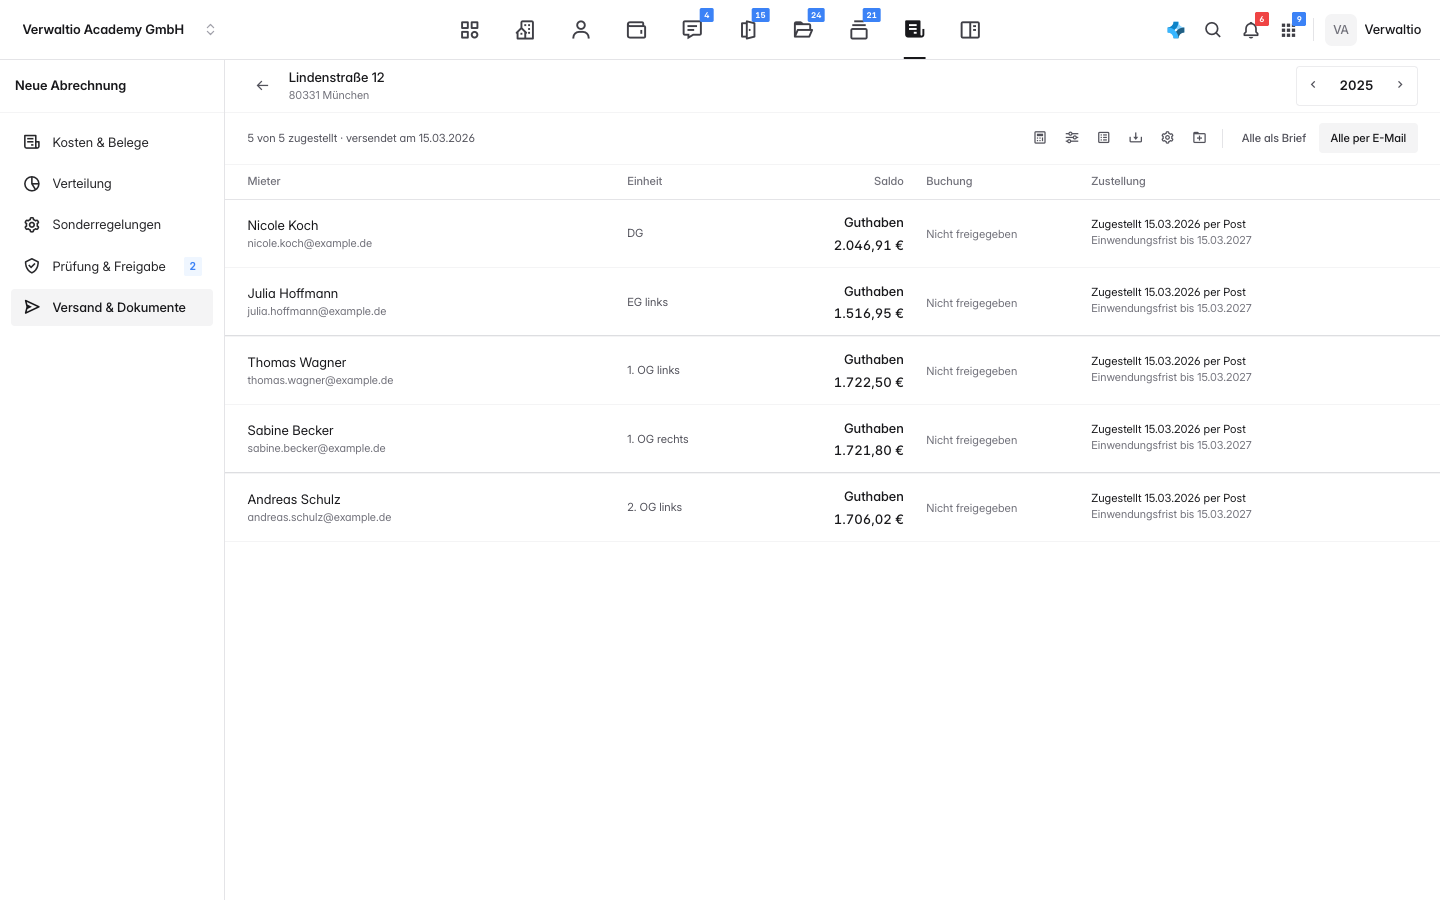Open Sonderregelungen in sidebar
Screen dimensions: 1440x900
pyautogui.click(x=112, y=225)
